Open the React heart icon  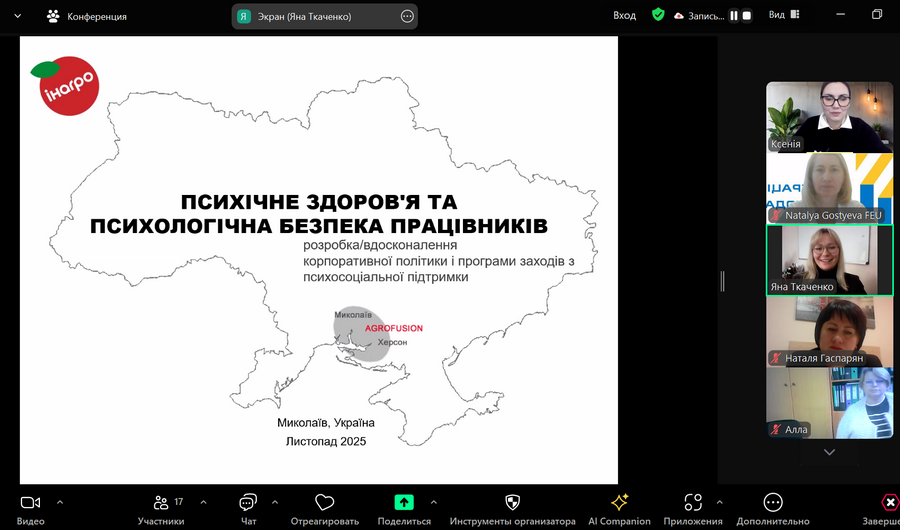(324, 502)
